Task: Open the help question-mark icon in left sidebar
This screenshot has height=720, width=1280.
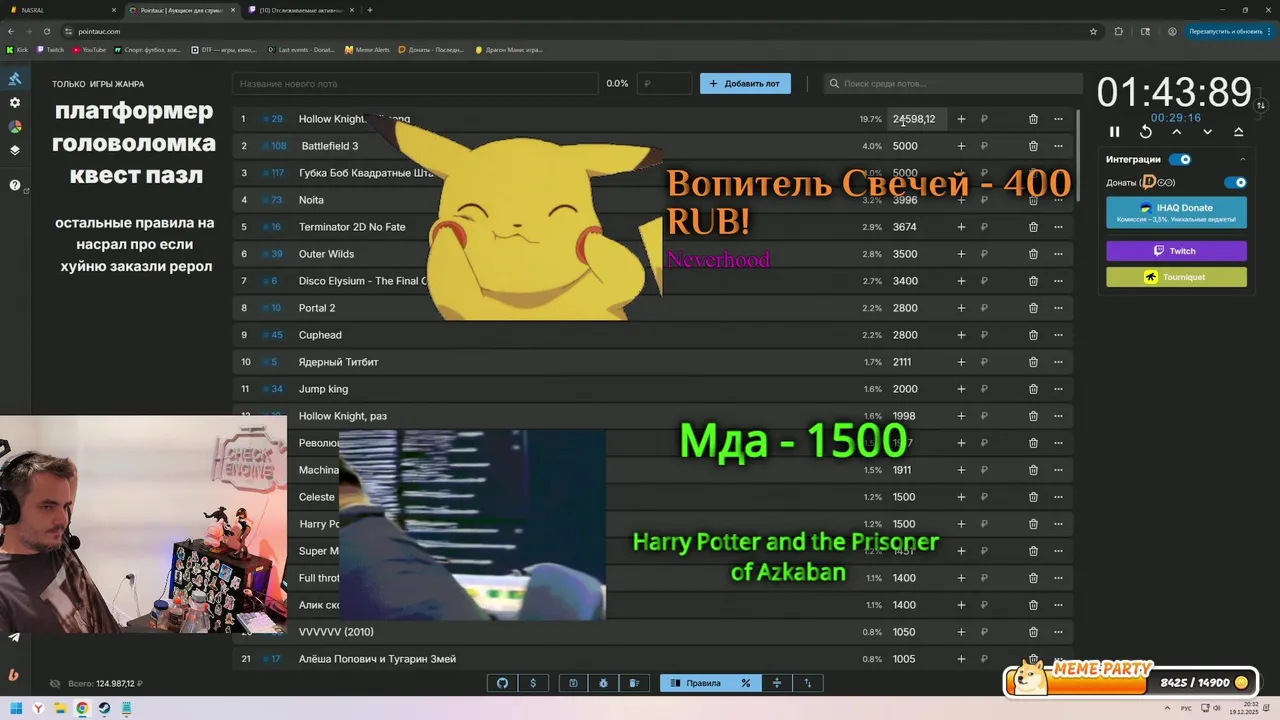Action: [x=15, y=185]
